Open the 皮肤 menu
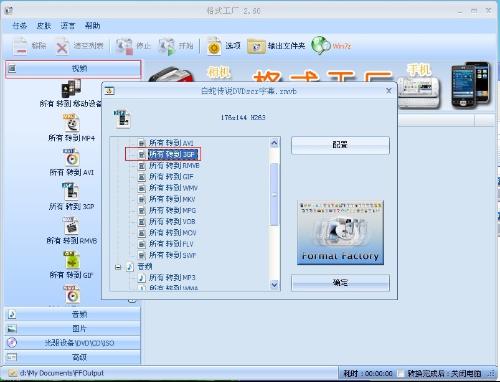 44,26
